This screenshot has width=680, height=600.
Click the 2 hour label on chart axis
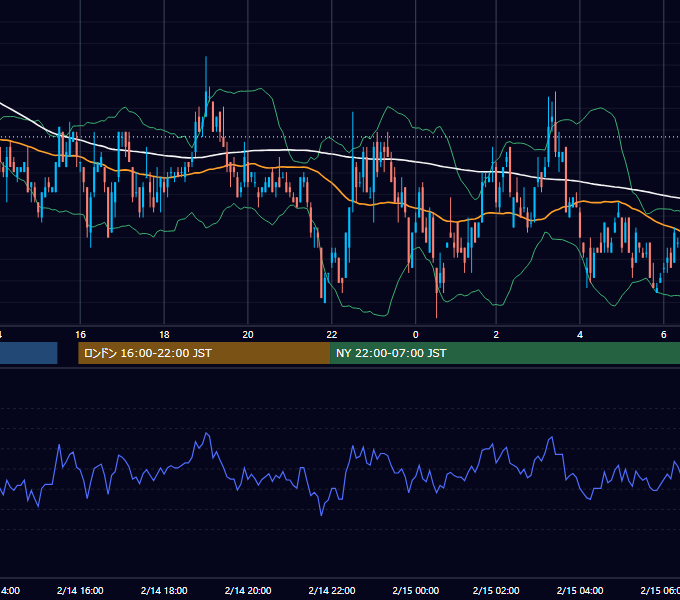pyautogui.click(x=496, y=335)
